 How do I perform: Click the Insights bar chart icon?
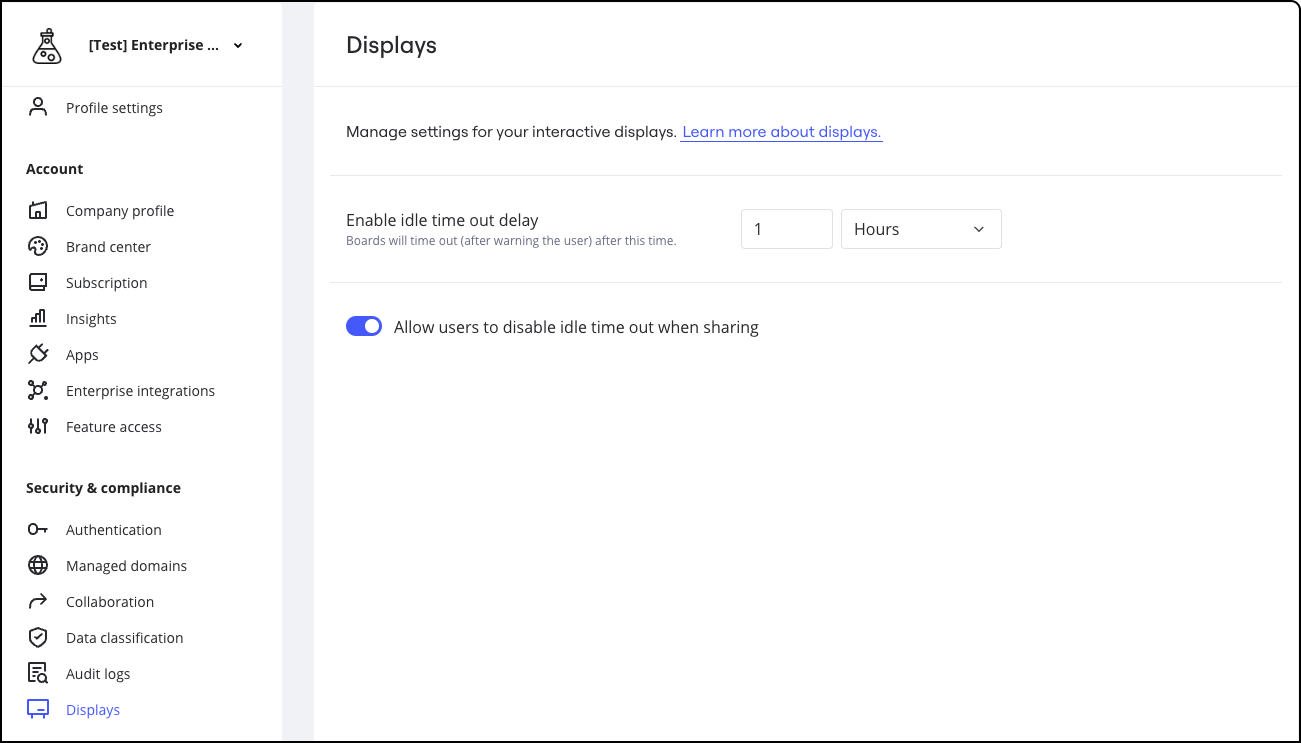pos(38,319)
